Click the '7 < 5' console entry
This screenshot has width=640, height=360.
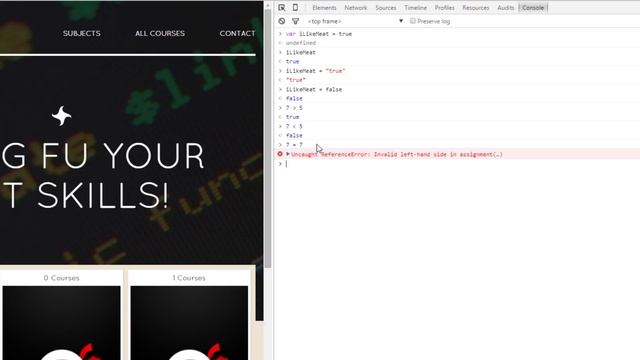294,126
